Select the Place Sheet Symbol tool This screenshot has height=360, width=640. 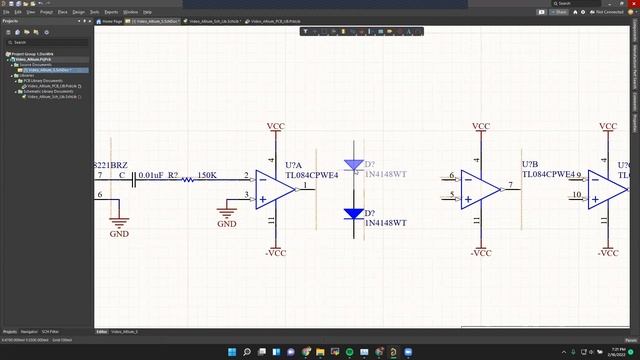tap(380, 31)
